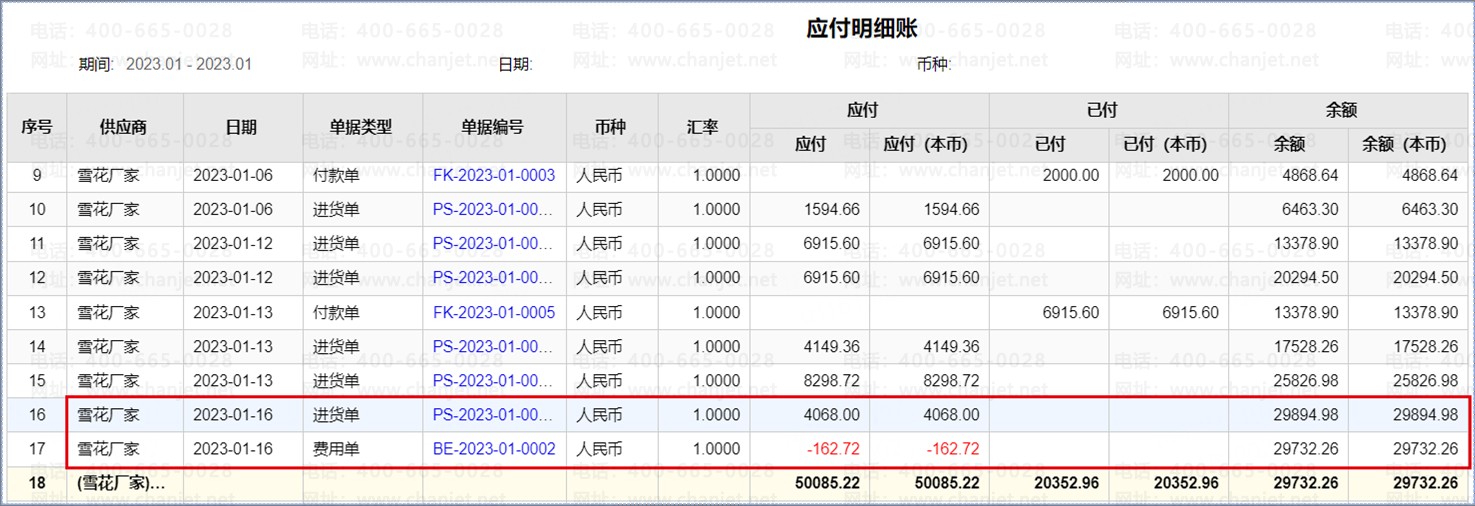Open document link FK-2023-01-0003
Screen dimensions: 1475x506
pyautogui.click(x=494, y=175)
